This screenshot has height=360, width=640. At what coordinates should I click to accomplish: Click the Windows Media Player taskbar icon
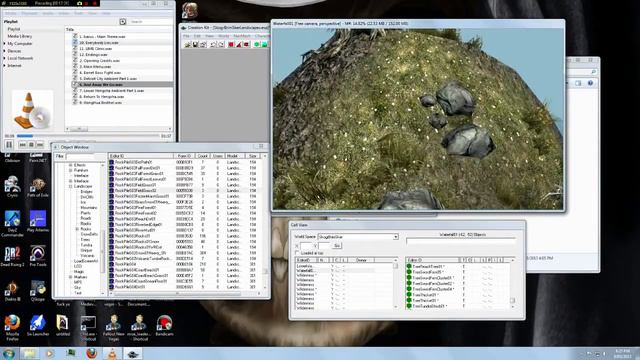click(x=50, y=353)
